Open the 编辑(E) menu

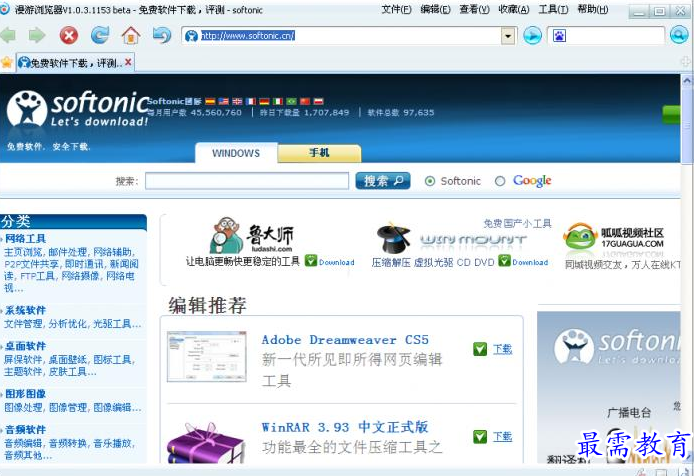point(436,9)
